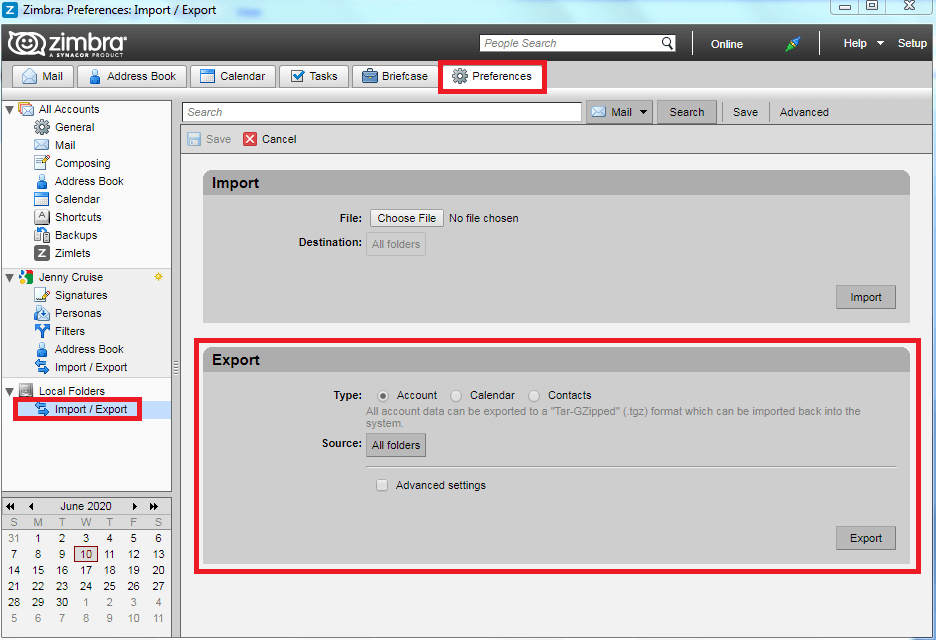Viewport: 936px width, 640px height.
Task: Enable the Advanced settings checkbox
Action: pyautogui.click(x=382, y=485)
